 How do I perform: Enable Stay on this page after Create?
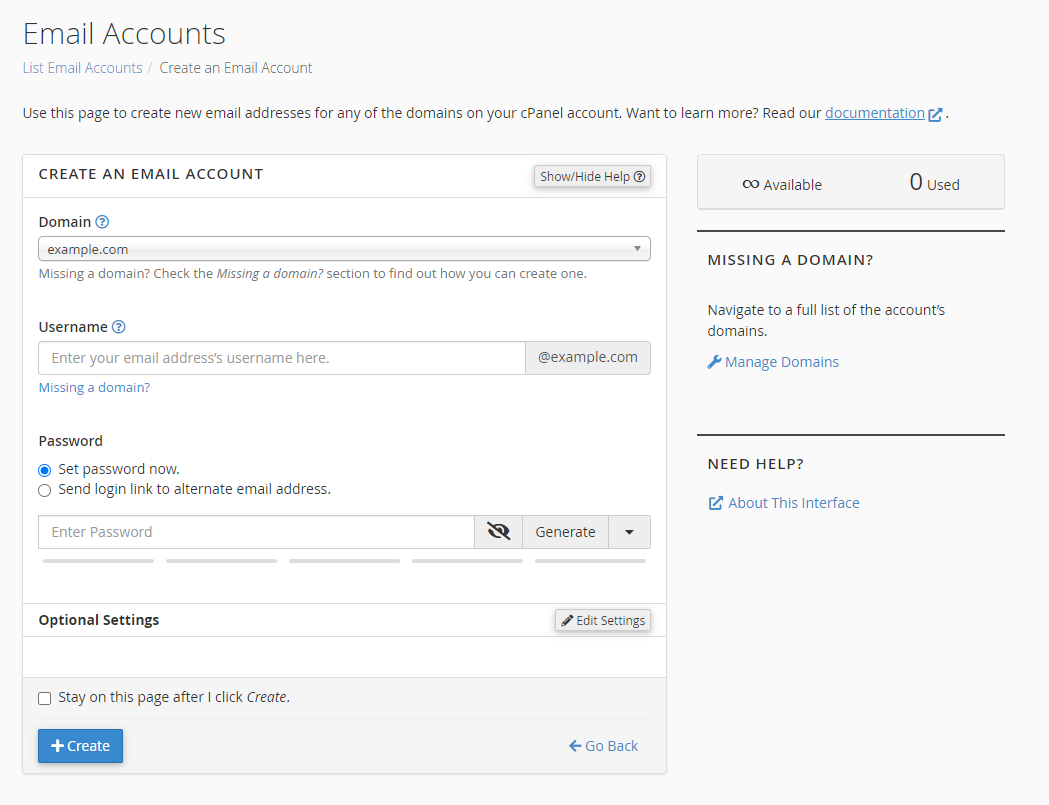(x=44, y=697)
